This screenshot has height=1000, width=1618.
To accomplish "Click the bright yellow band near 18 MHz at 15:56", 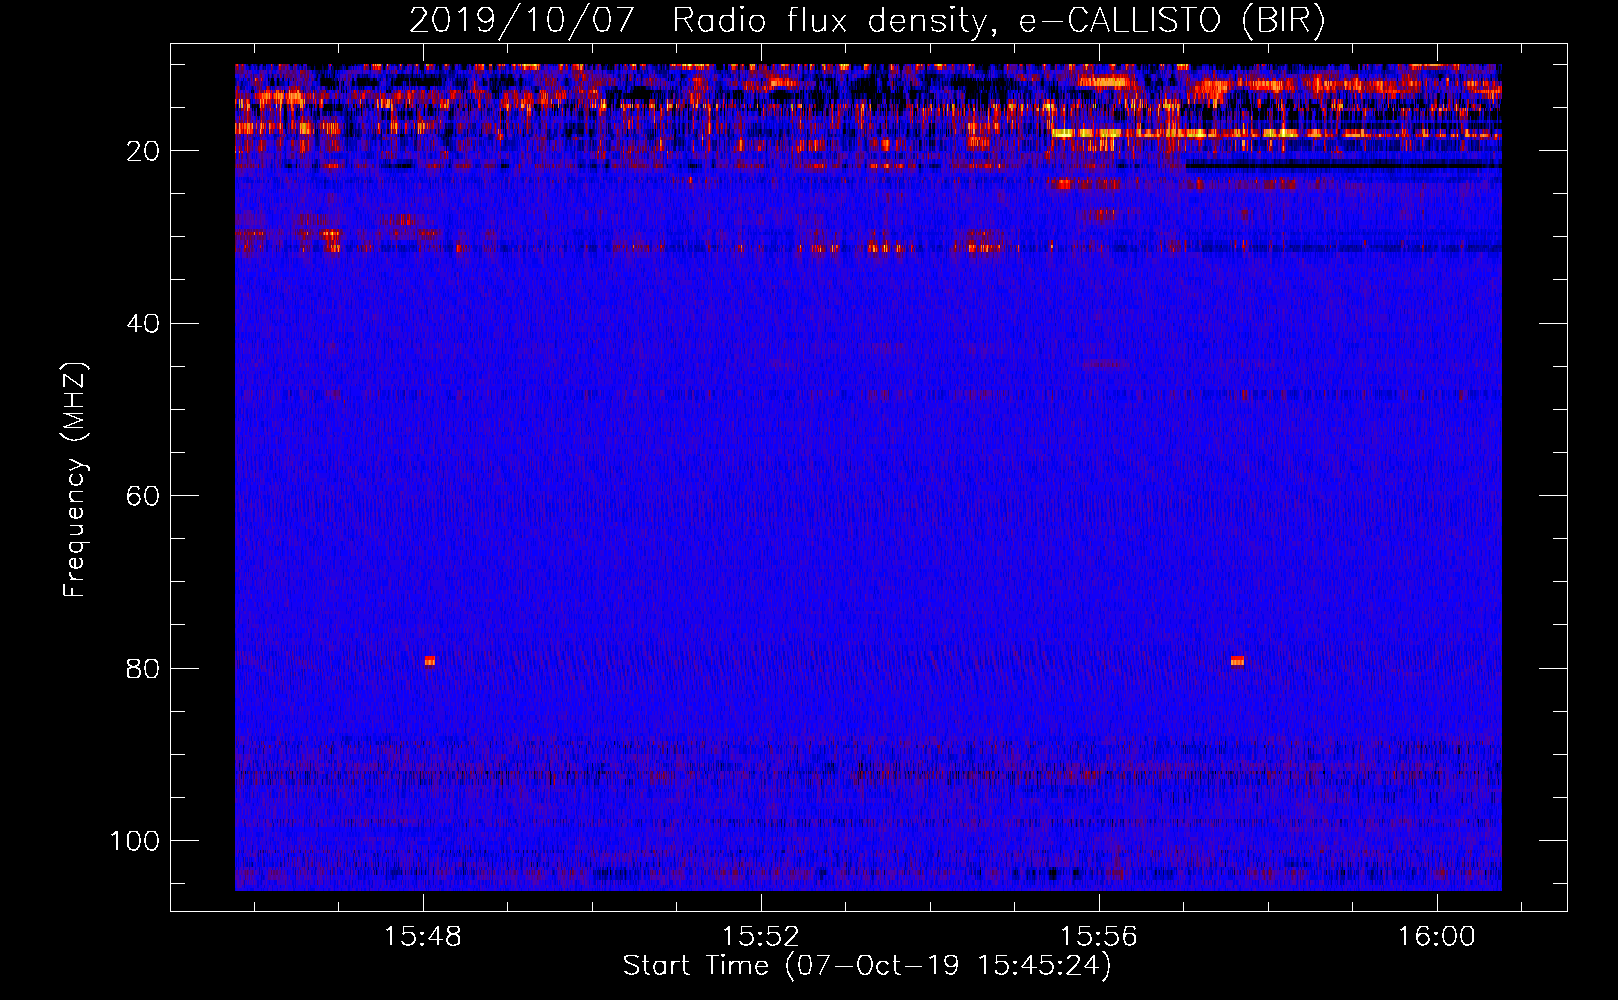I will 1086,133.
